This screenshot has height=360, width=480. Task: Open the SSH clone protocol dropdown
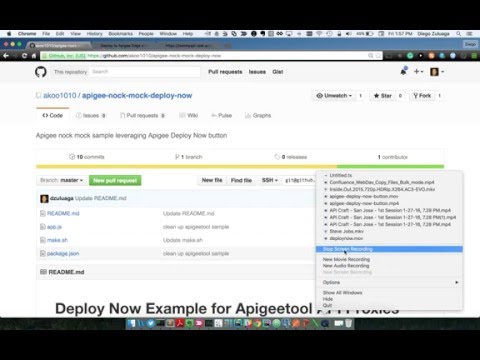(269, 180)
